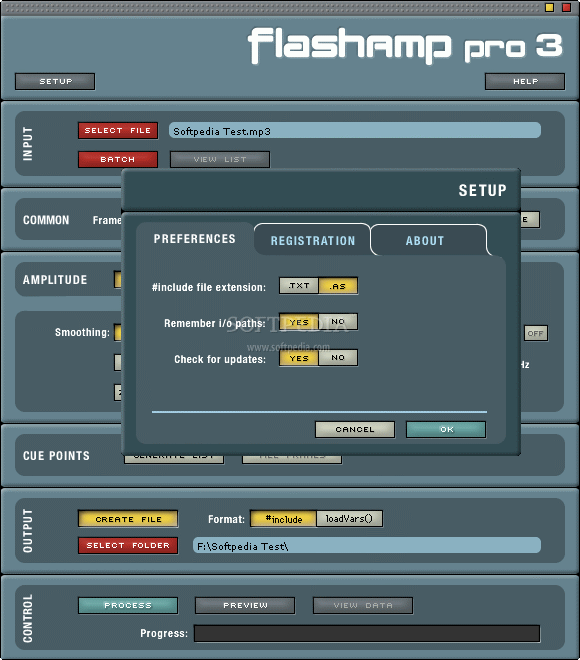The width and height of the screenshot is (580, 660).
Task: Click the yellow minimize window square
Action: (549, 8)
